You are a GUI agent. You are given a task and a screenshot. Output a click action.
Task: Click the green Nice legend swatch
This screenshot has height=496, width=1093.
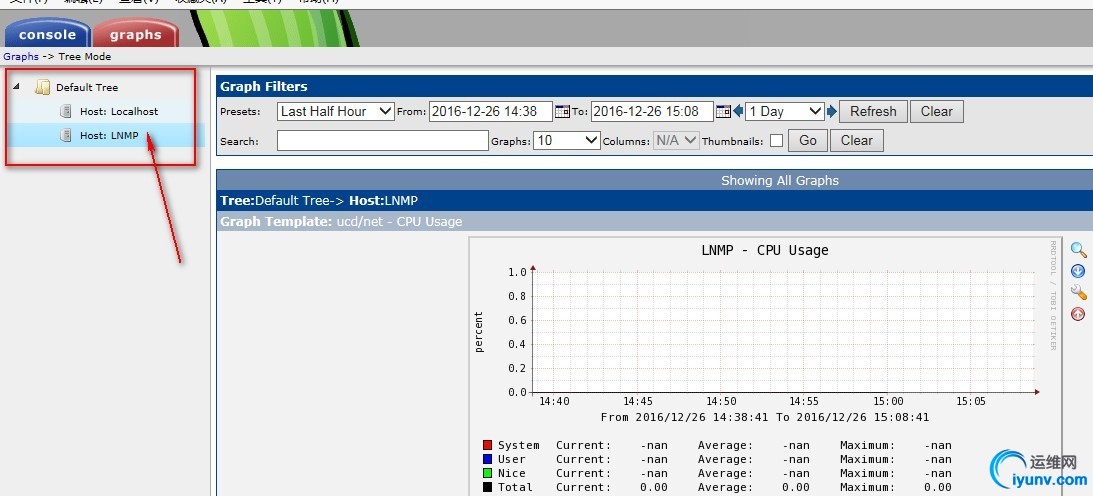click(x=487, y=473)
